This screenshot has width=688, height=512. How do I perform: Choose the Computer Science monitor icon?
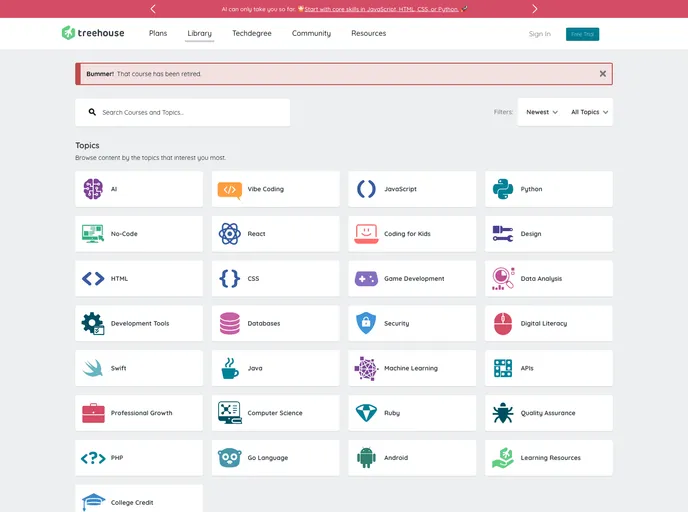(x=229, y=413)
